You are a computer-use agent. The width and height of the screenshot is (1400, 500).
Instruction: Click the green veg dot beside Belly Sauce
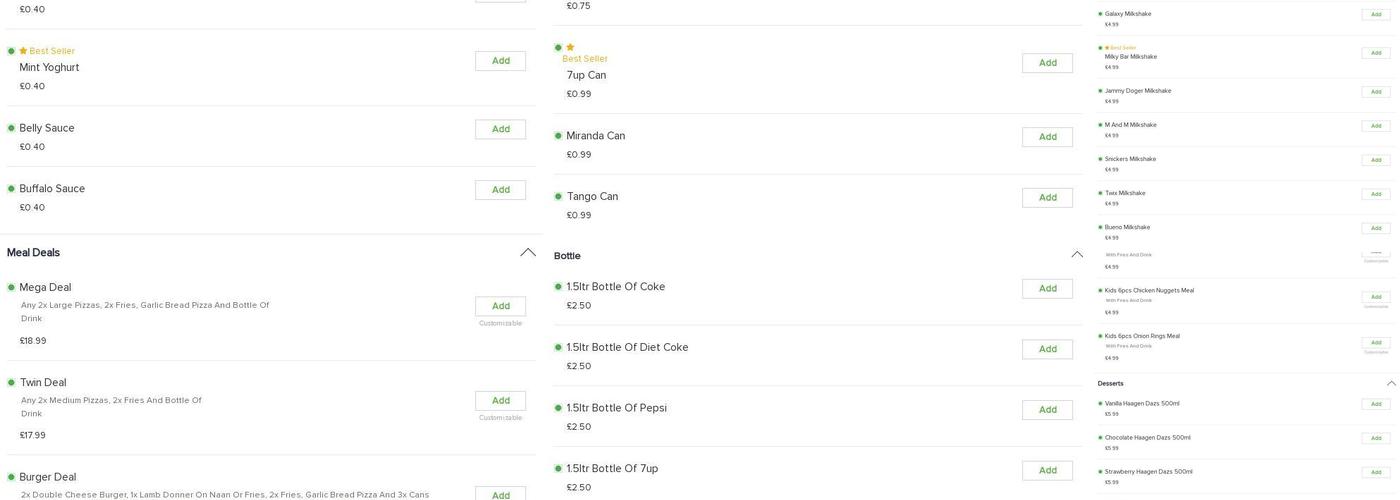[x=11, y=128]
